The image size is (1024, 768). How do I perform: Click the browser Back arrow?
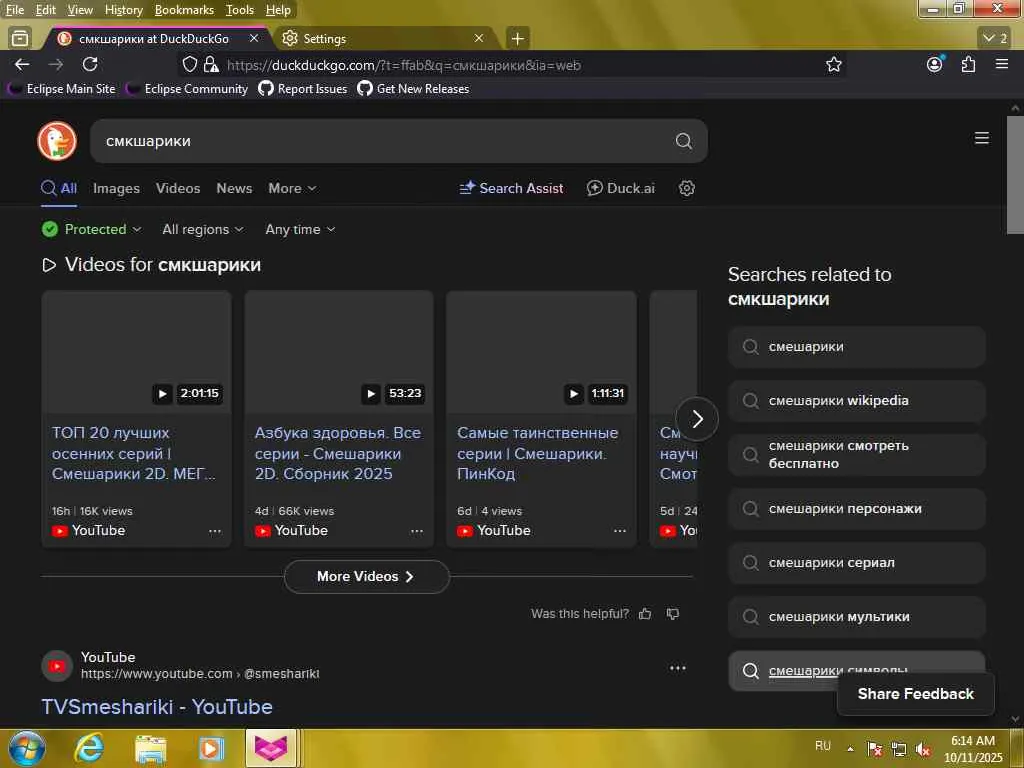click(x=22, y=65)
